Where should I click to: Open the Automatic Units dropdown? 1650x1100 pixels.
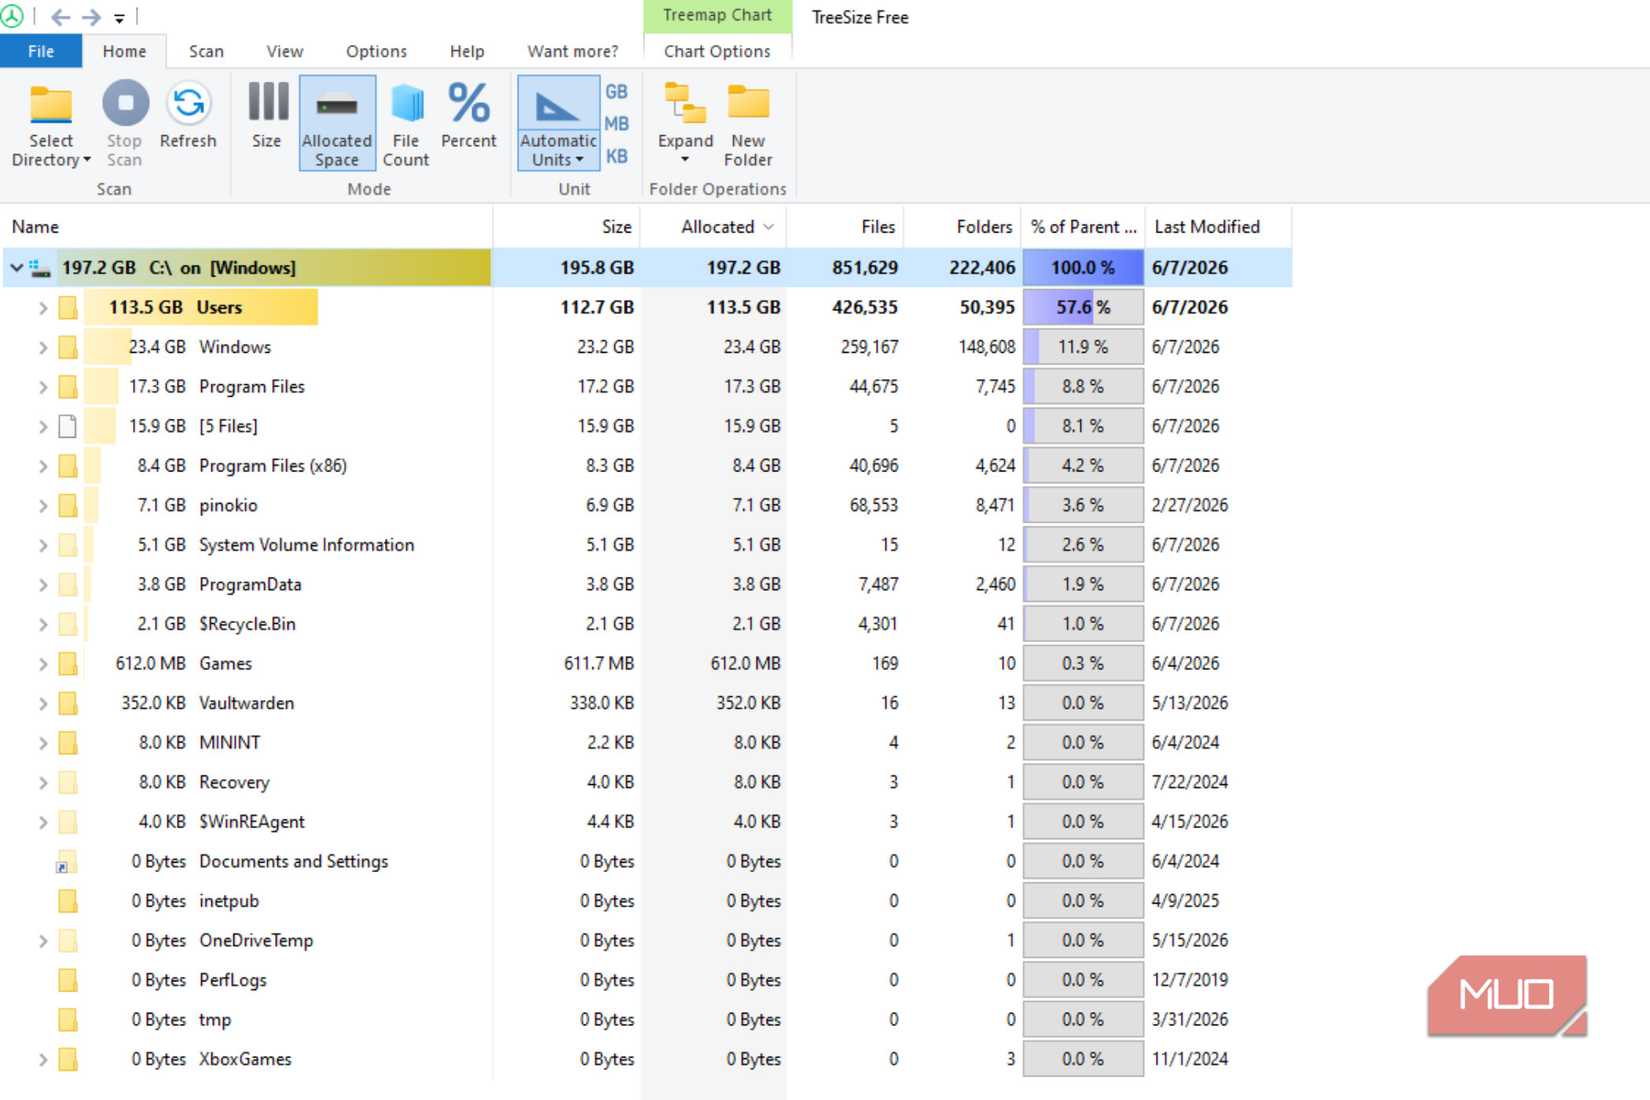tap(558, 124)
